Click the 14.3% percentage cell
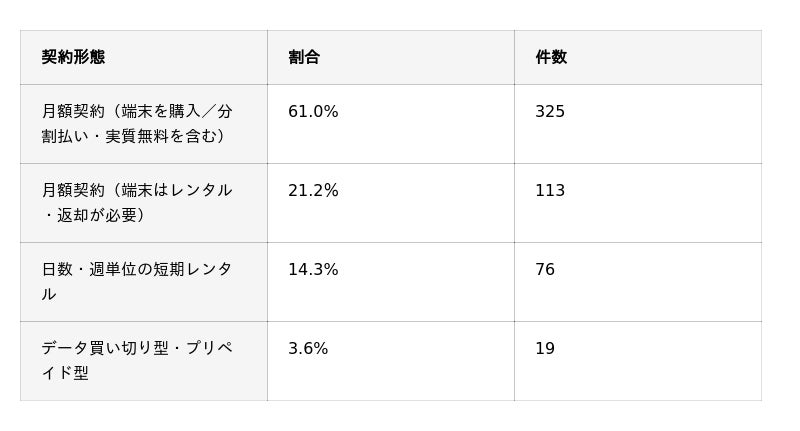Image resolution: width=800 pixels, height=431 pixels. click(313, 269)
